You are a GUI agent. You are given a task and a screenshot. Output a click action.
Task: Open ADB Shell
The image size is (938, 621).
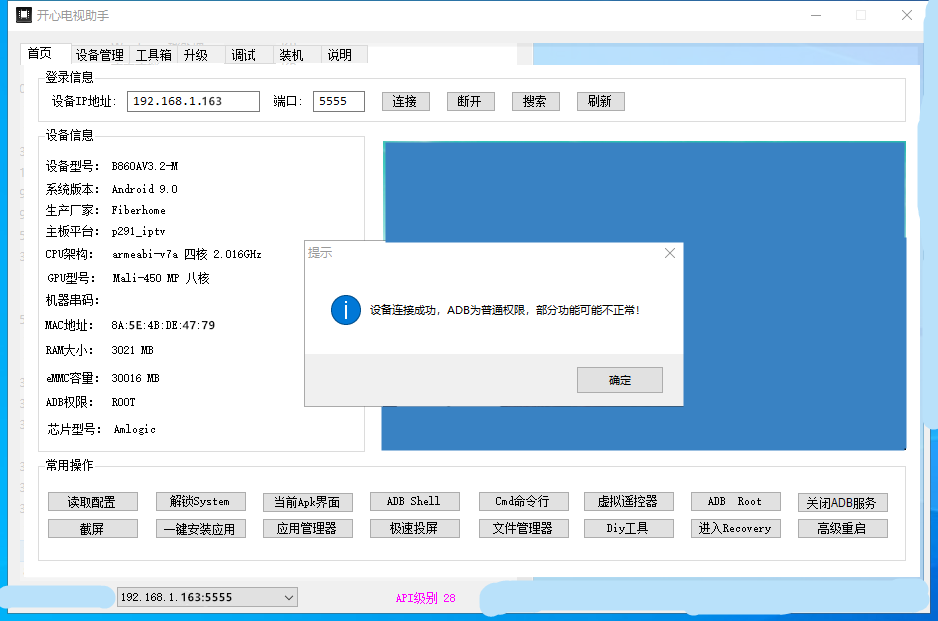413,501
